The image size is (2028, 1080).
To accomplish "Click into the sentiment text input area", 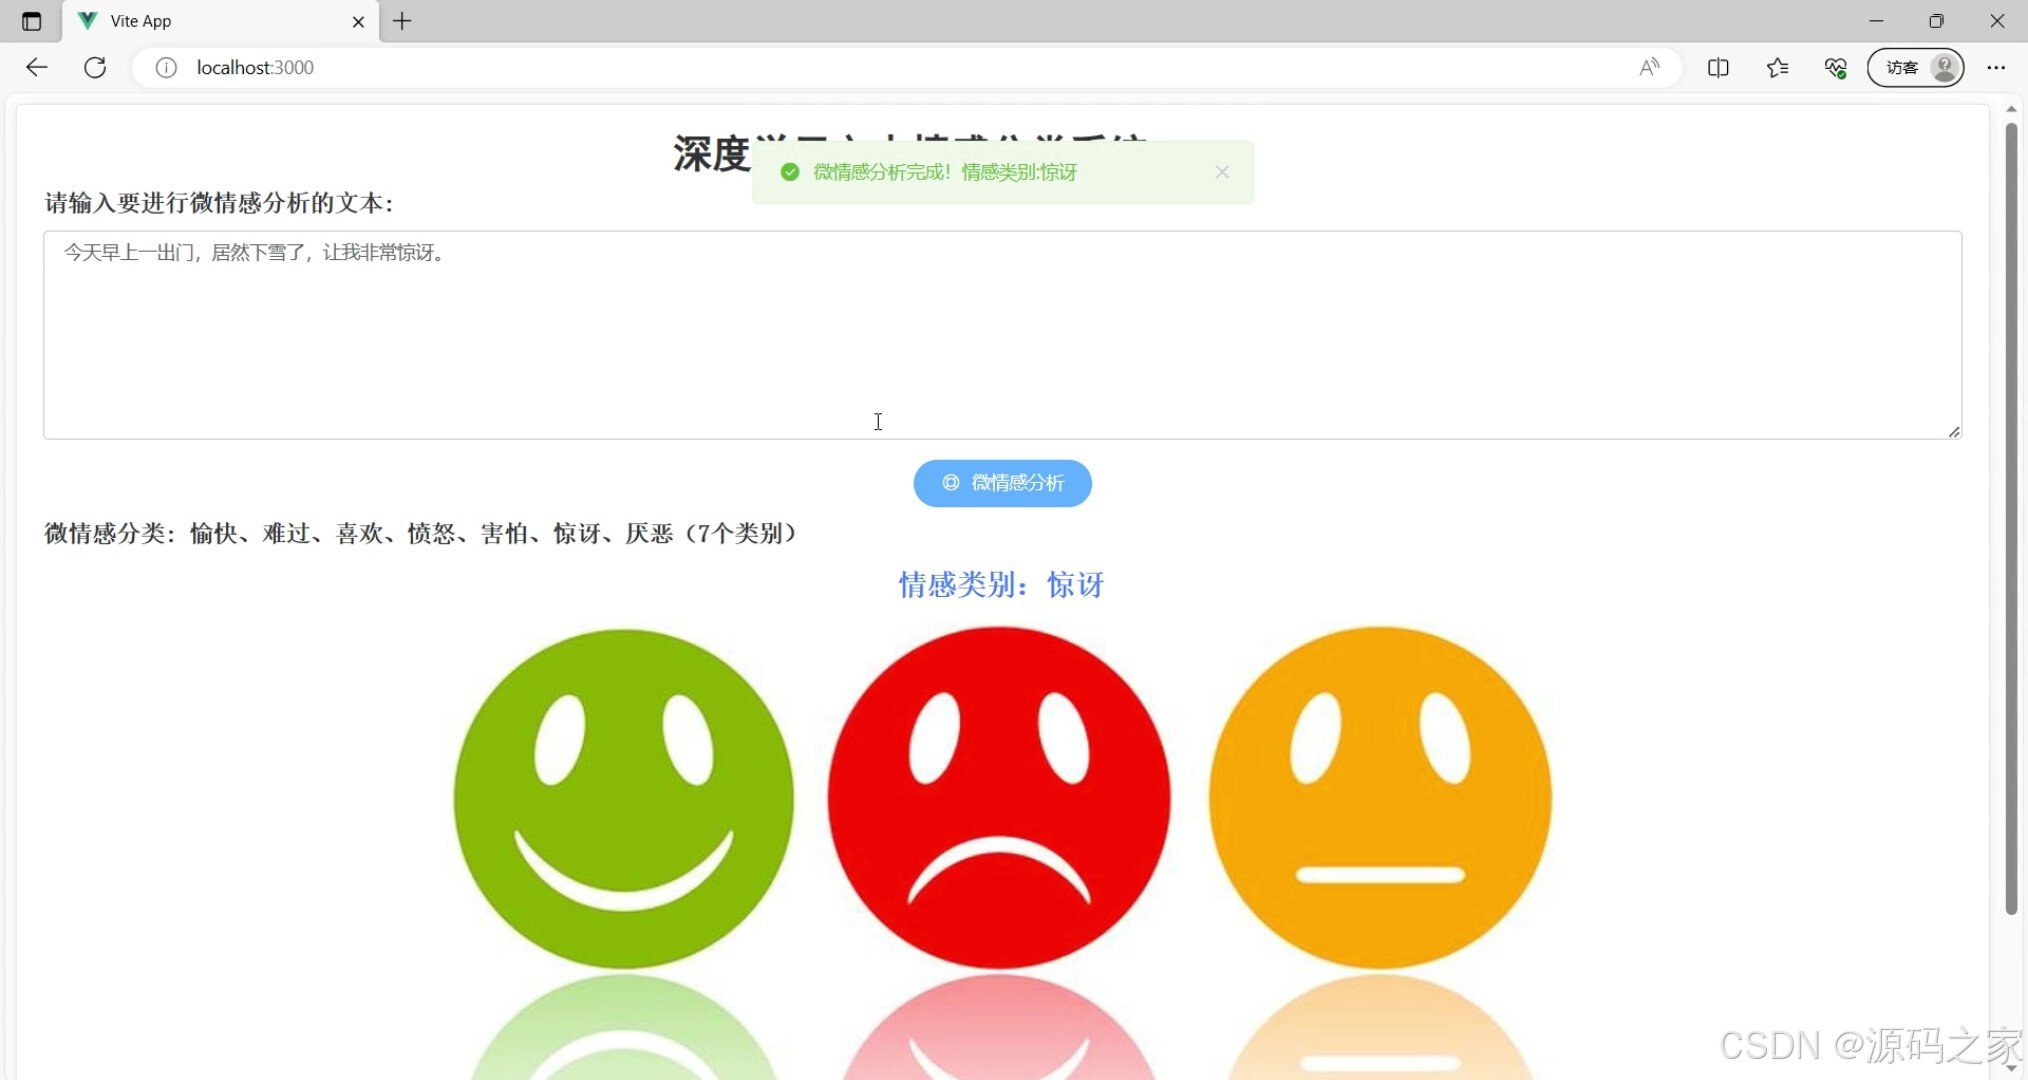I will tap(1002, 335).
